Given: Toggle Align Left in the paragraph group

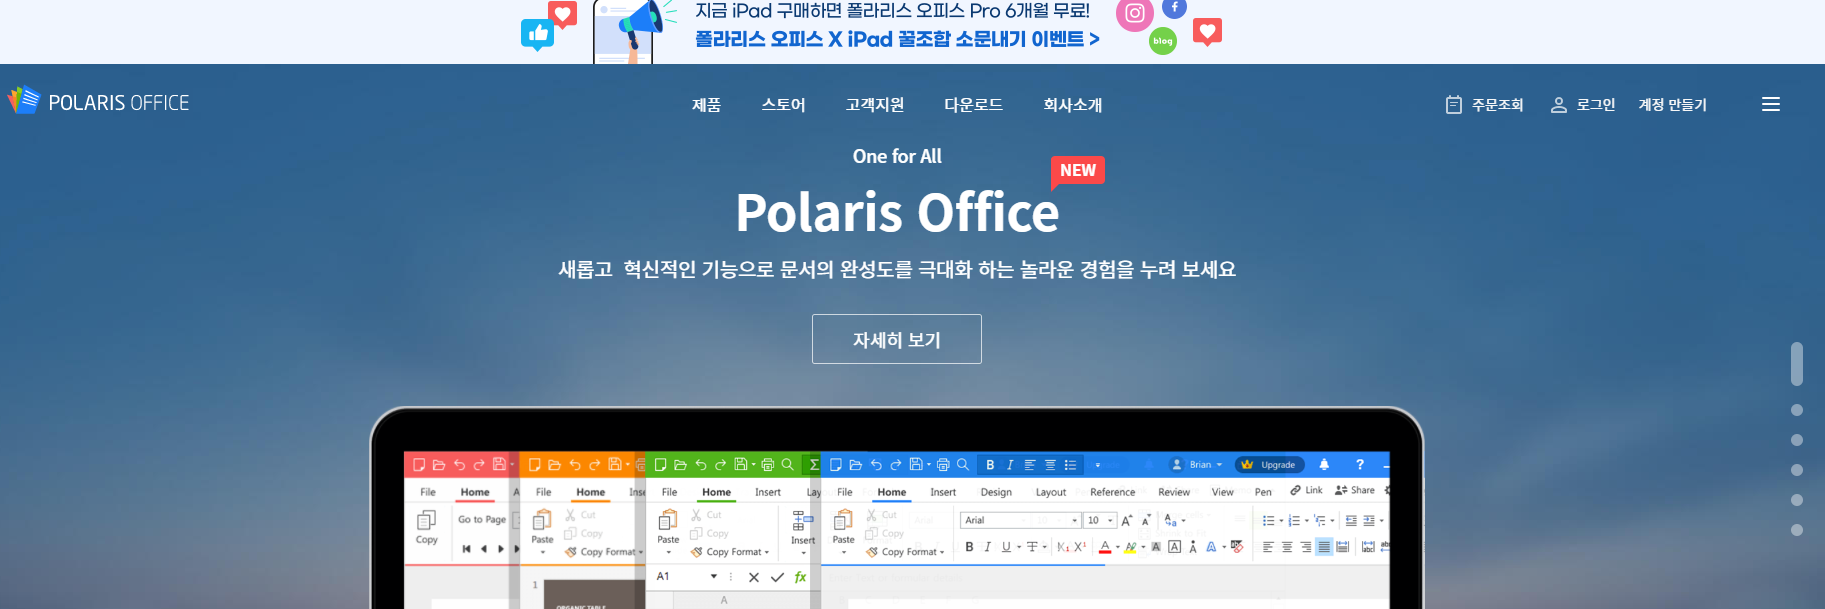Looking at the screenshot, I should pos(1268,547).
